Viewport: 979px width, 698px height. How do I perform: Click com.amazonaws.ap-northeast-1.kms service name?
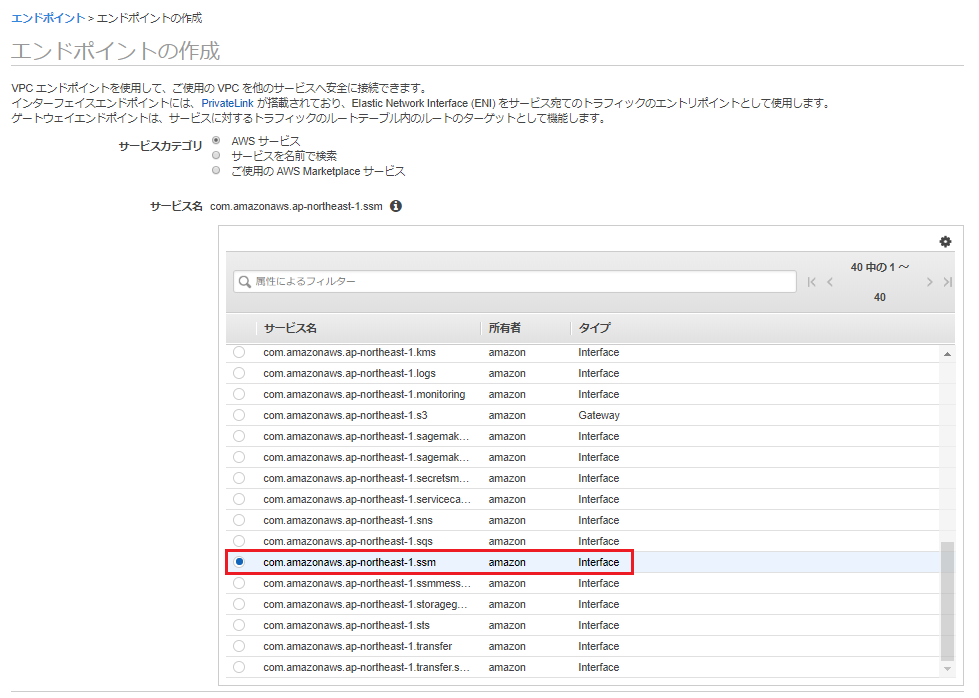coord(350,352)
